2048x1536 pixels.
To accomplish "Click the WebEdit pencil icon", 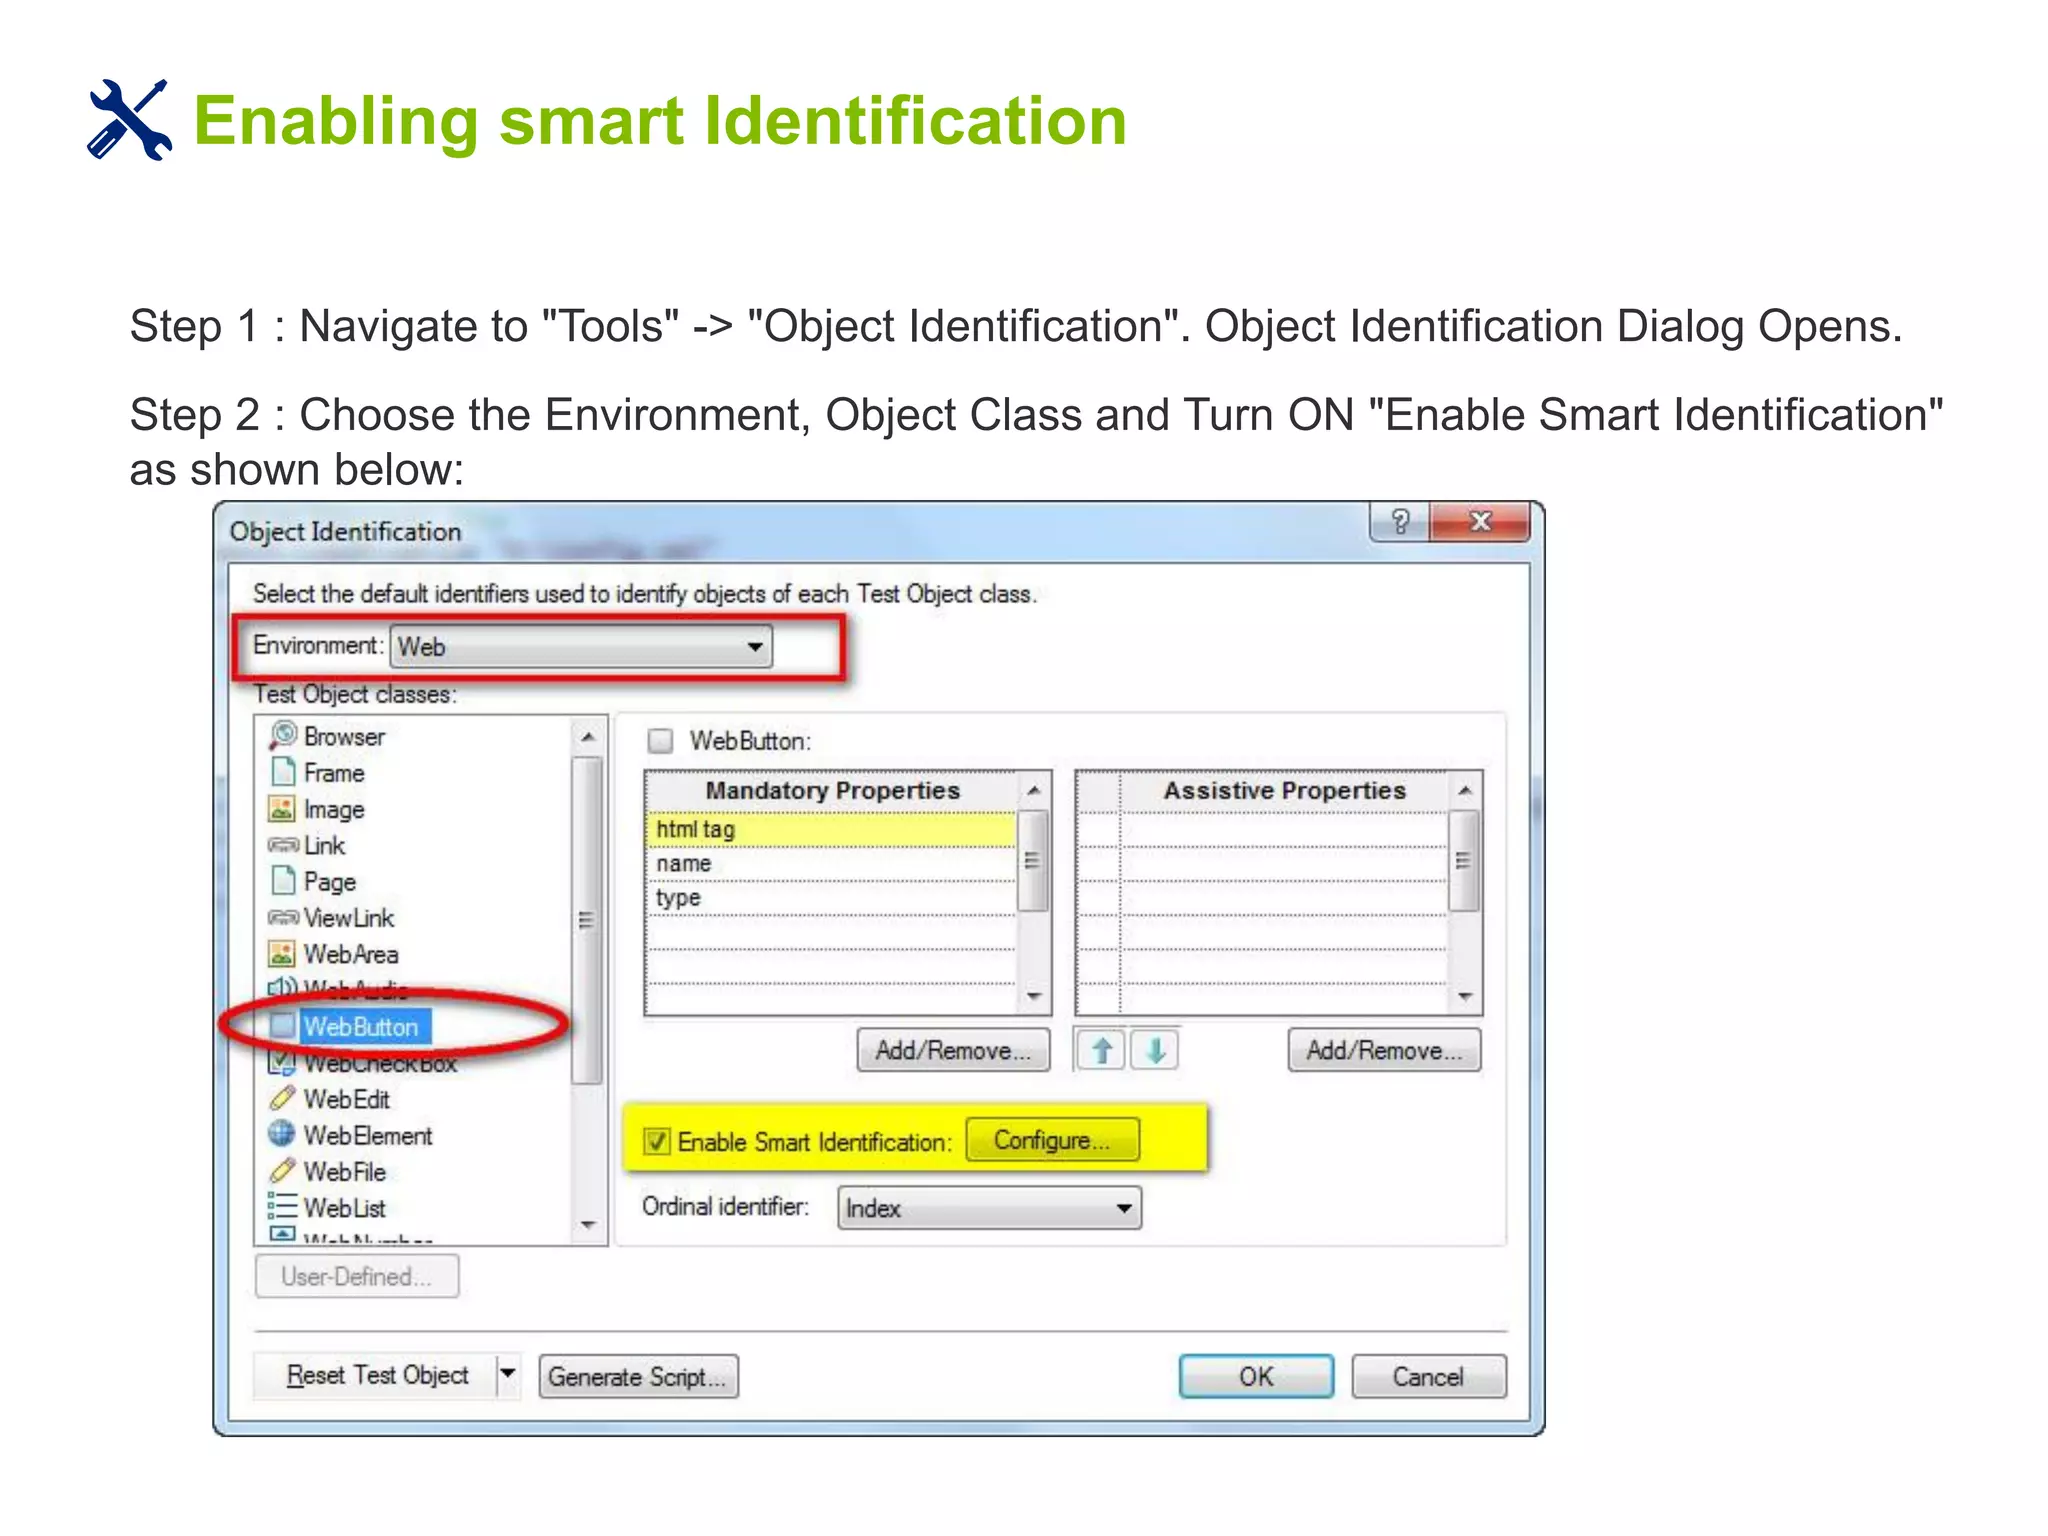I will [283, 1098].
